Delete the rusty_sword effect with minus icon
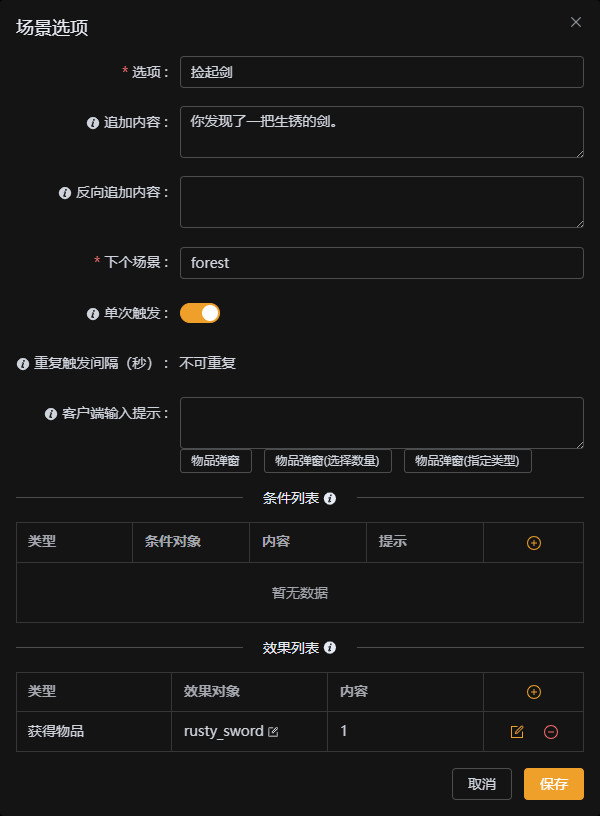 coord(551,731)
